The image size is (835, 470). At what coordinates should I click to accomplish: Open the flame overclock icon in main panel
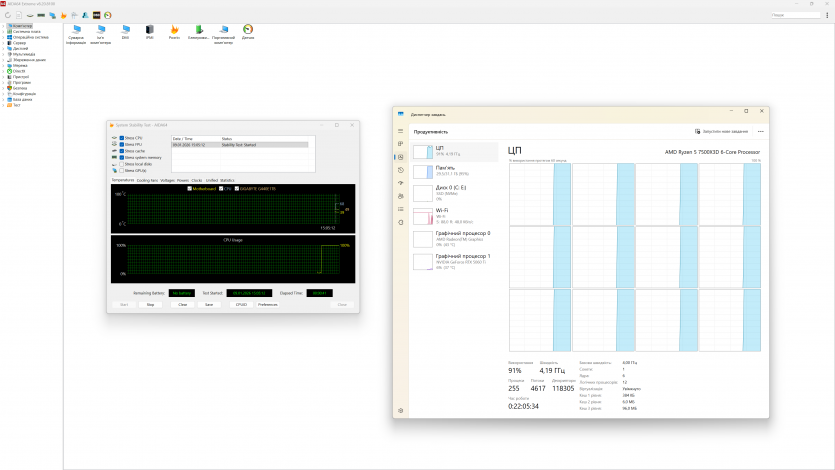pos(174,30)
